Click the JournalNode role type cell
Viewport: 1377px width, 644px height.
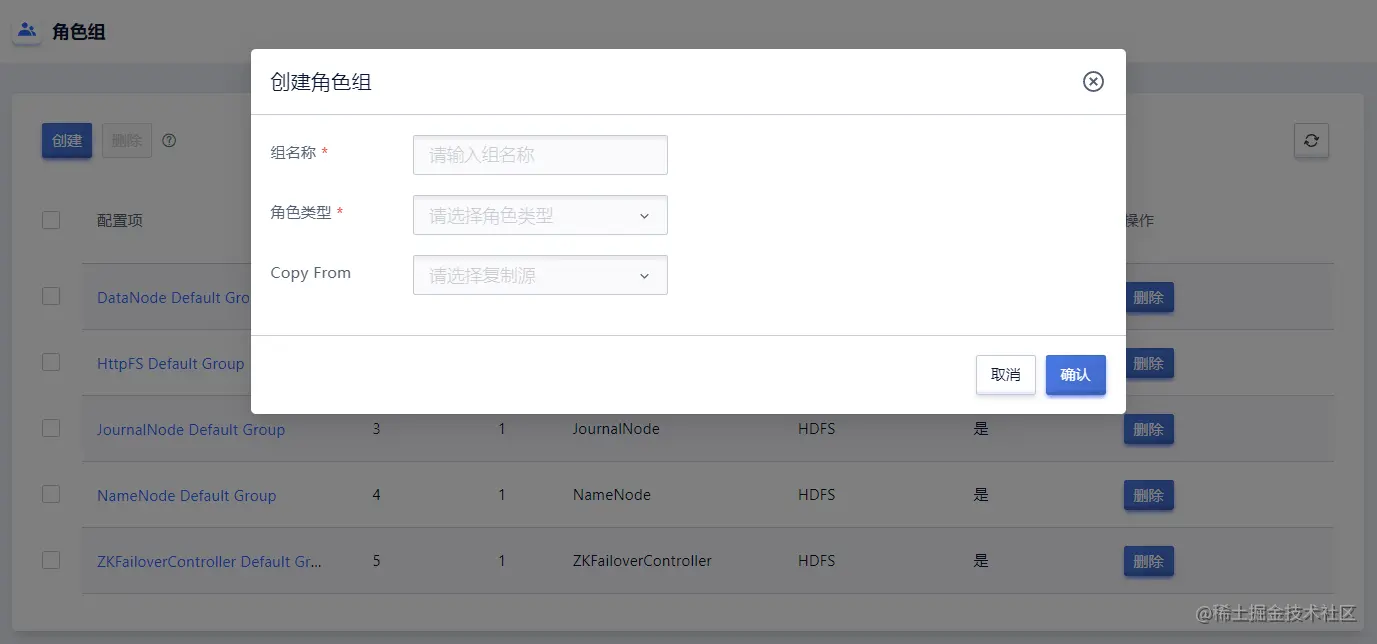pos(616,429)
